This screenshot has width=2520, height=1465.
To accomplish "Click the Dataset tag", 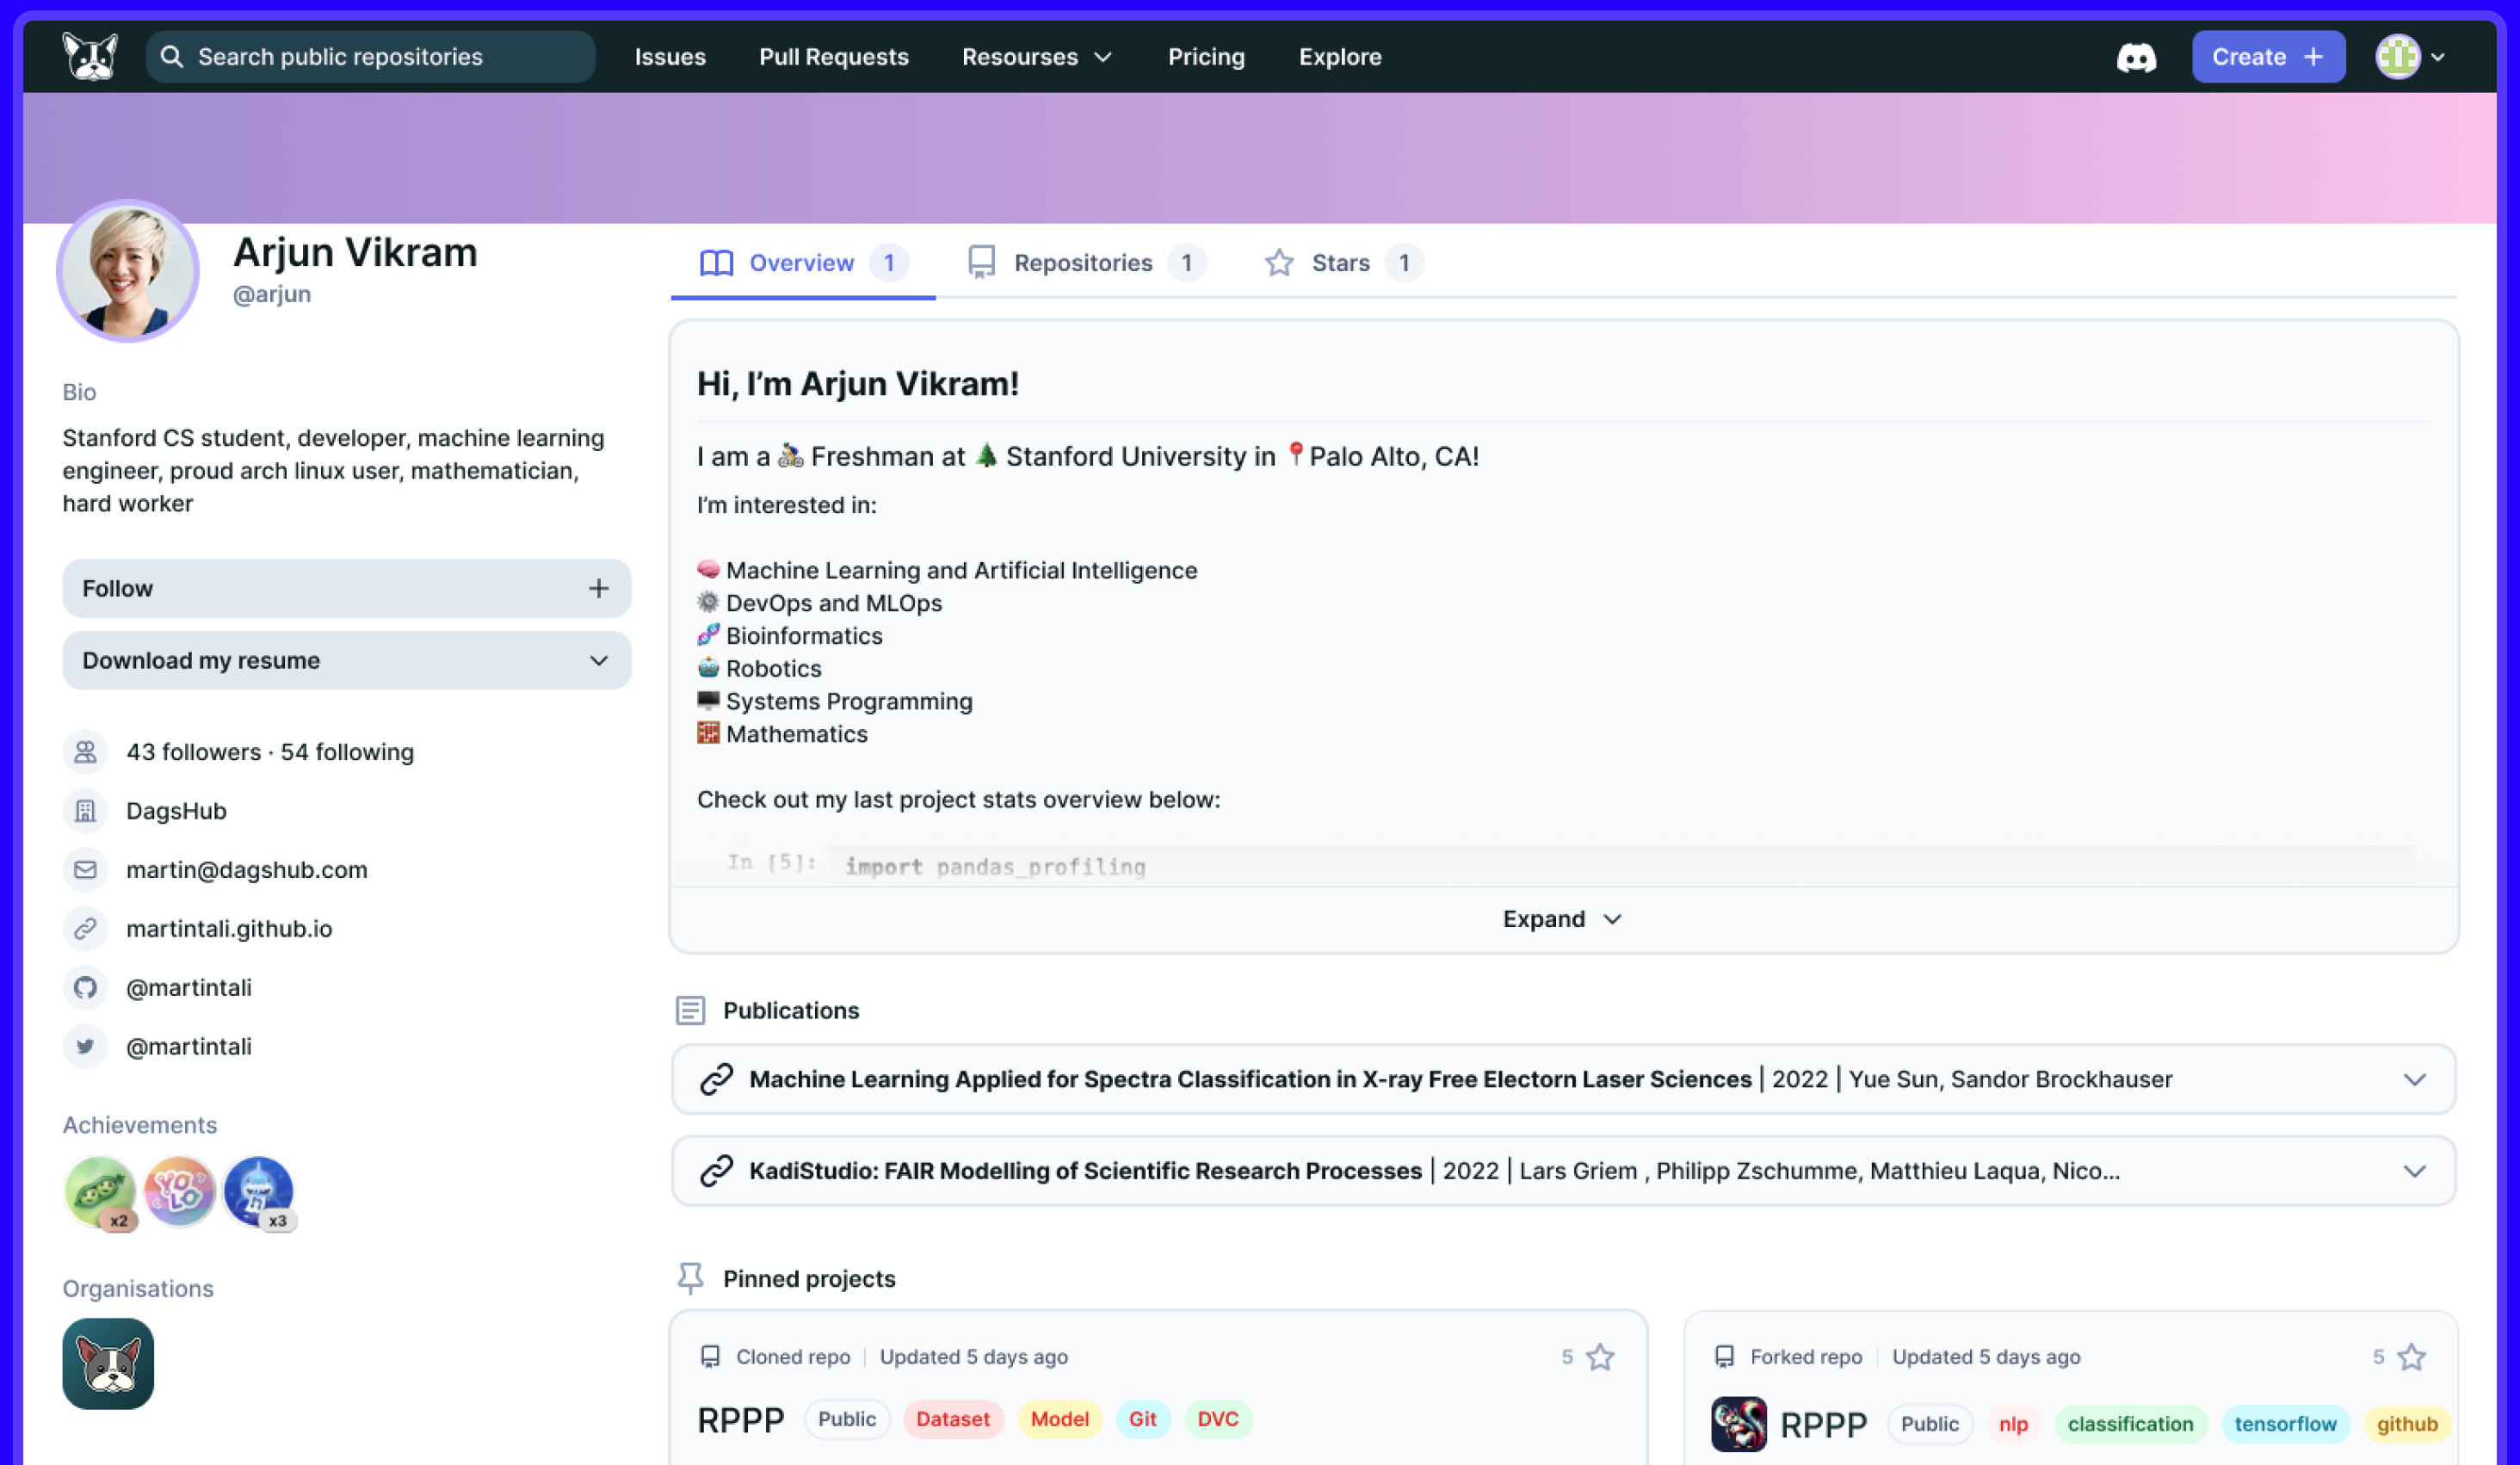I will 952,1419.
